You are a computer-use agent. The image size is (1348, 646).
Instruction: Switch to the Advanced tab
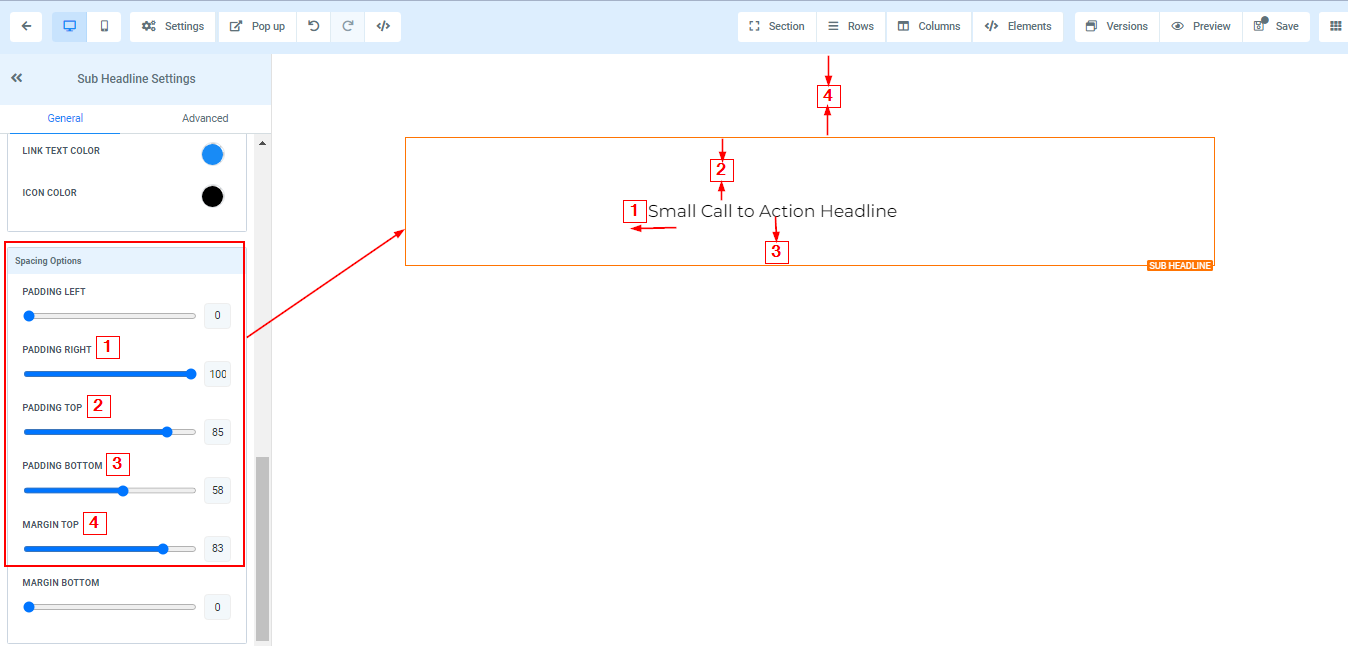[205, 118]
